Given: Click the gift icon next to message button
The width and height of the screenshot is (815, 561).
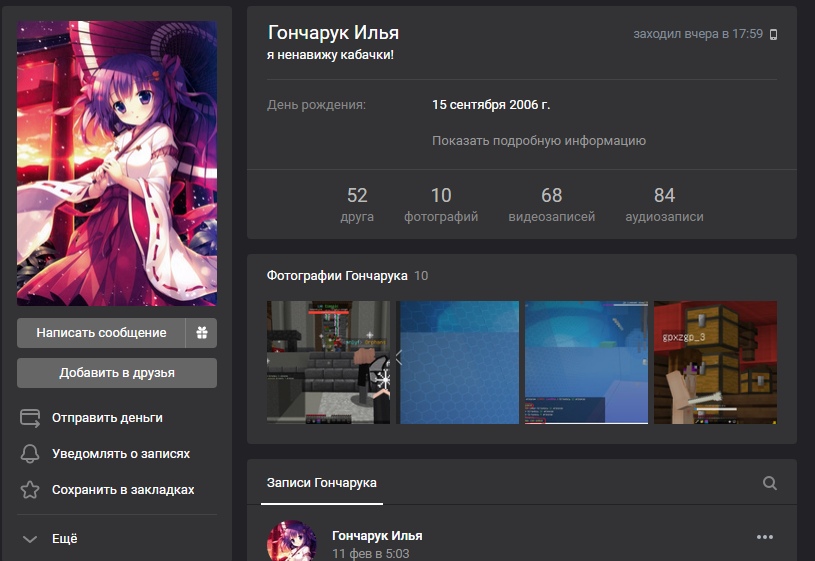Looking at the screenshot, I should pyautogui.click(x=202, y=333).
